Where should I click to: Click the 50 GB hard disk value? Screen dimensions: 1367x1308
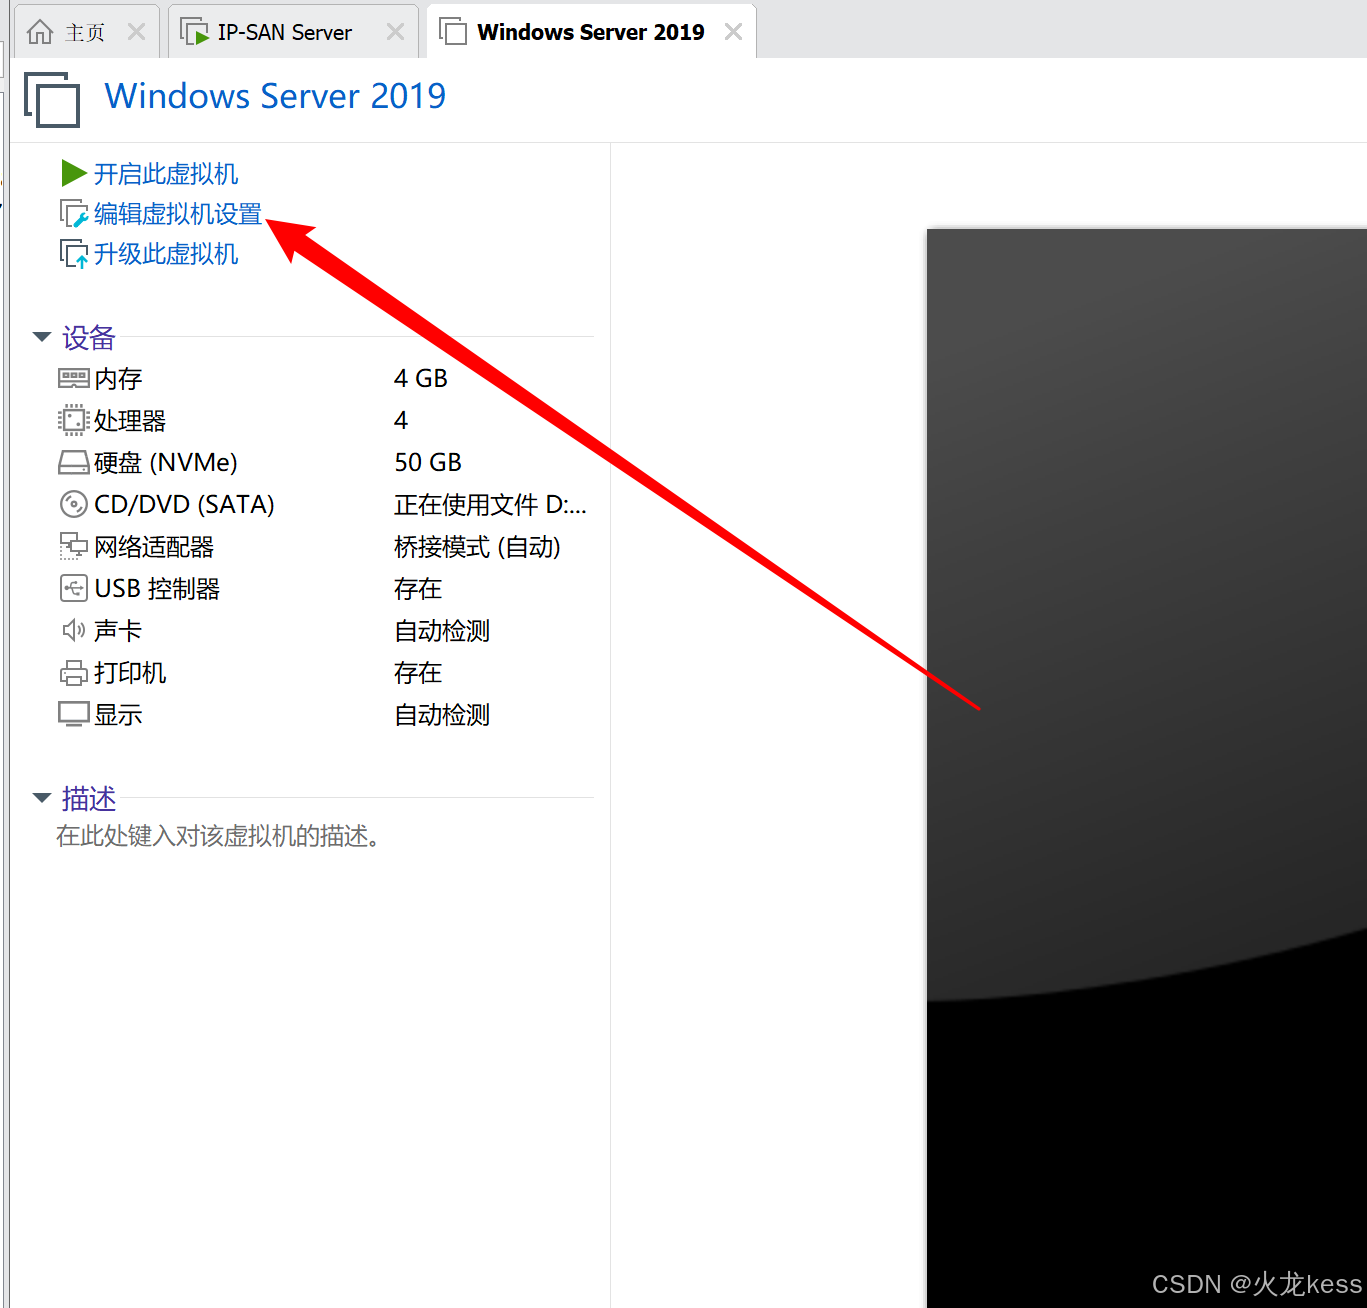point(428,463)
